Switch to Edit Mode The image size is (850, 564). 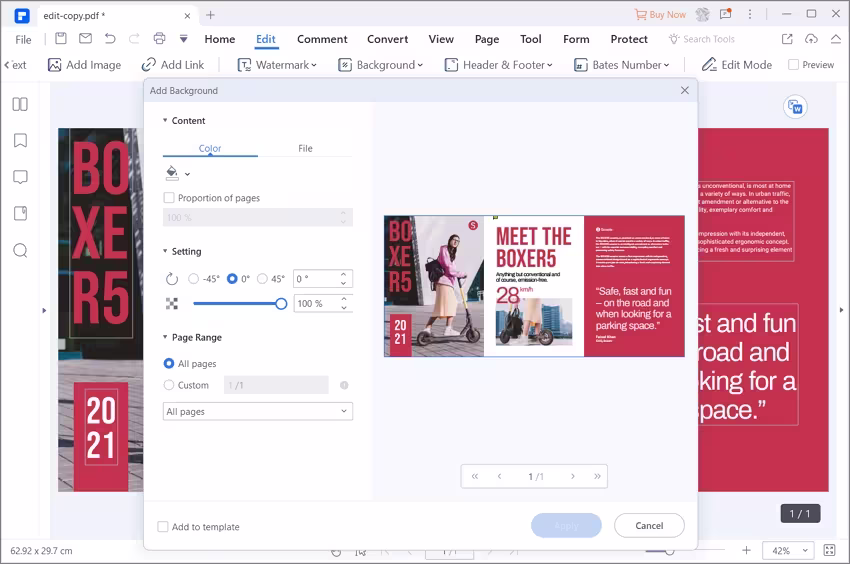[x=737, y=65]
